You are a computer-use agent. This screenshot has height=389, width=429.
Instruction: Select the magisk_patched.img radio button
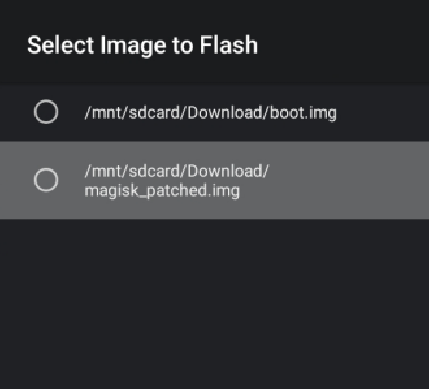click(x=46, y=180)
